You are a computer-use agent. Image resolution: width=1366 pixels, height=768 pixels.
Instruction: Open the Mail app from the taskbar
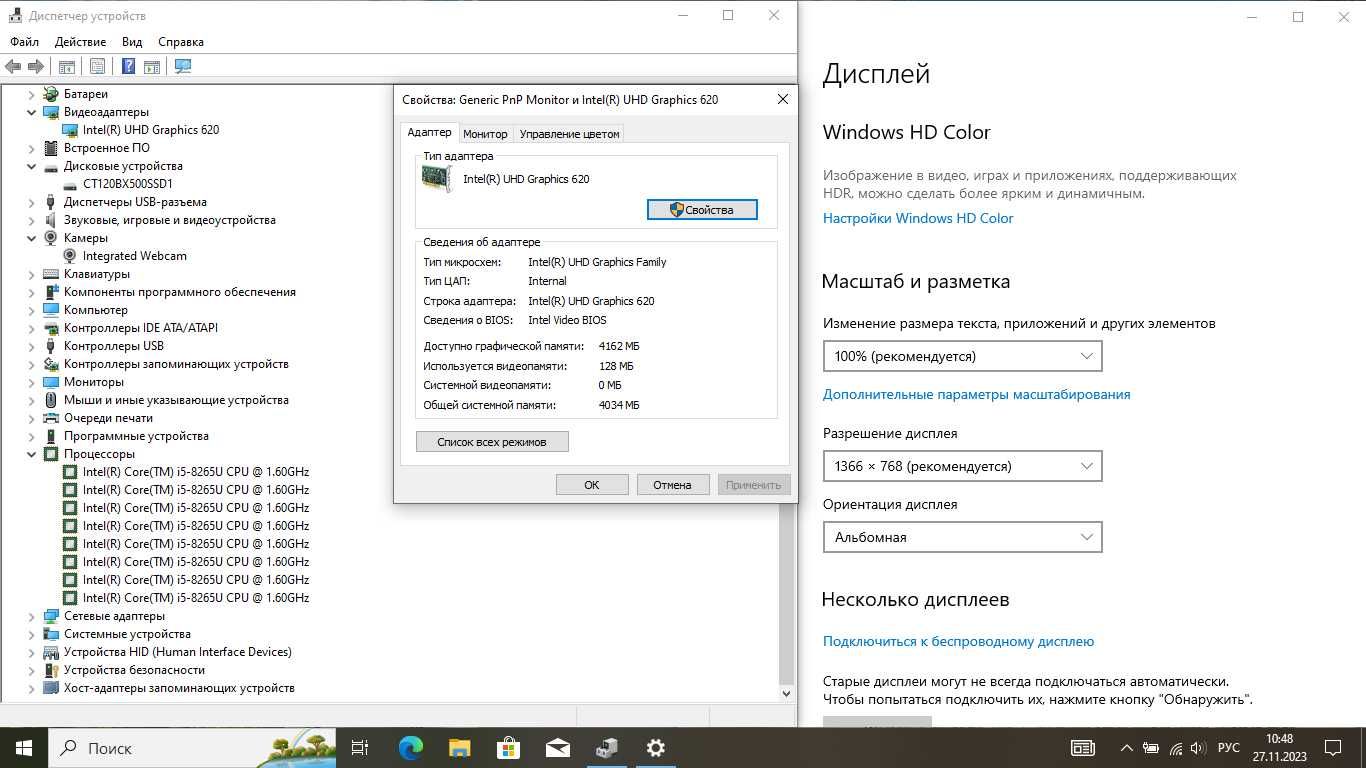point(558,748)
